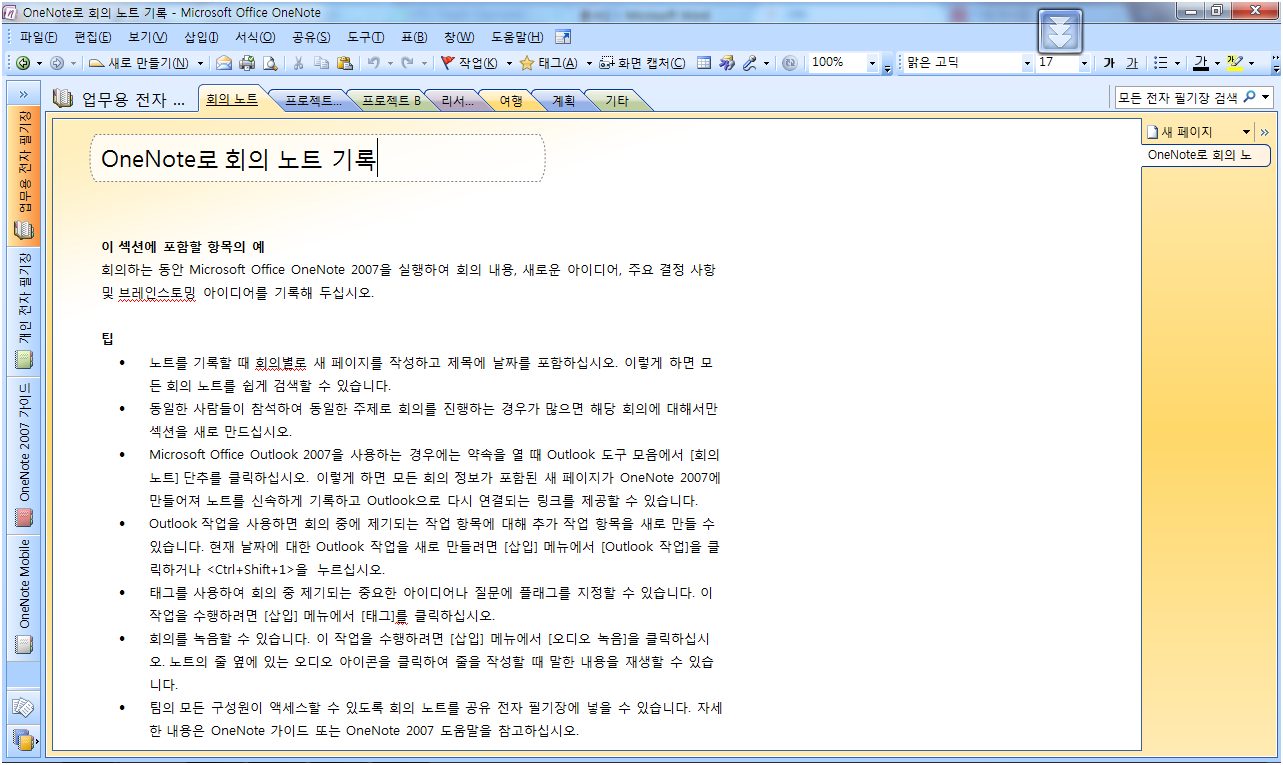Click the pen drawing tool icon

749,63
